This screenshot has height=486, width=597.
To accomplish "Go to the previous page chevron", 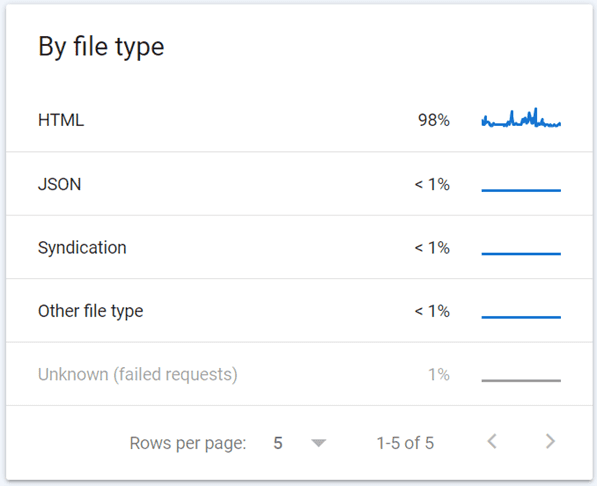I will (x=492, y=441).
